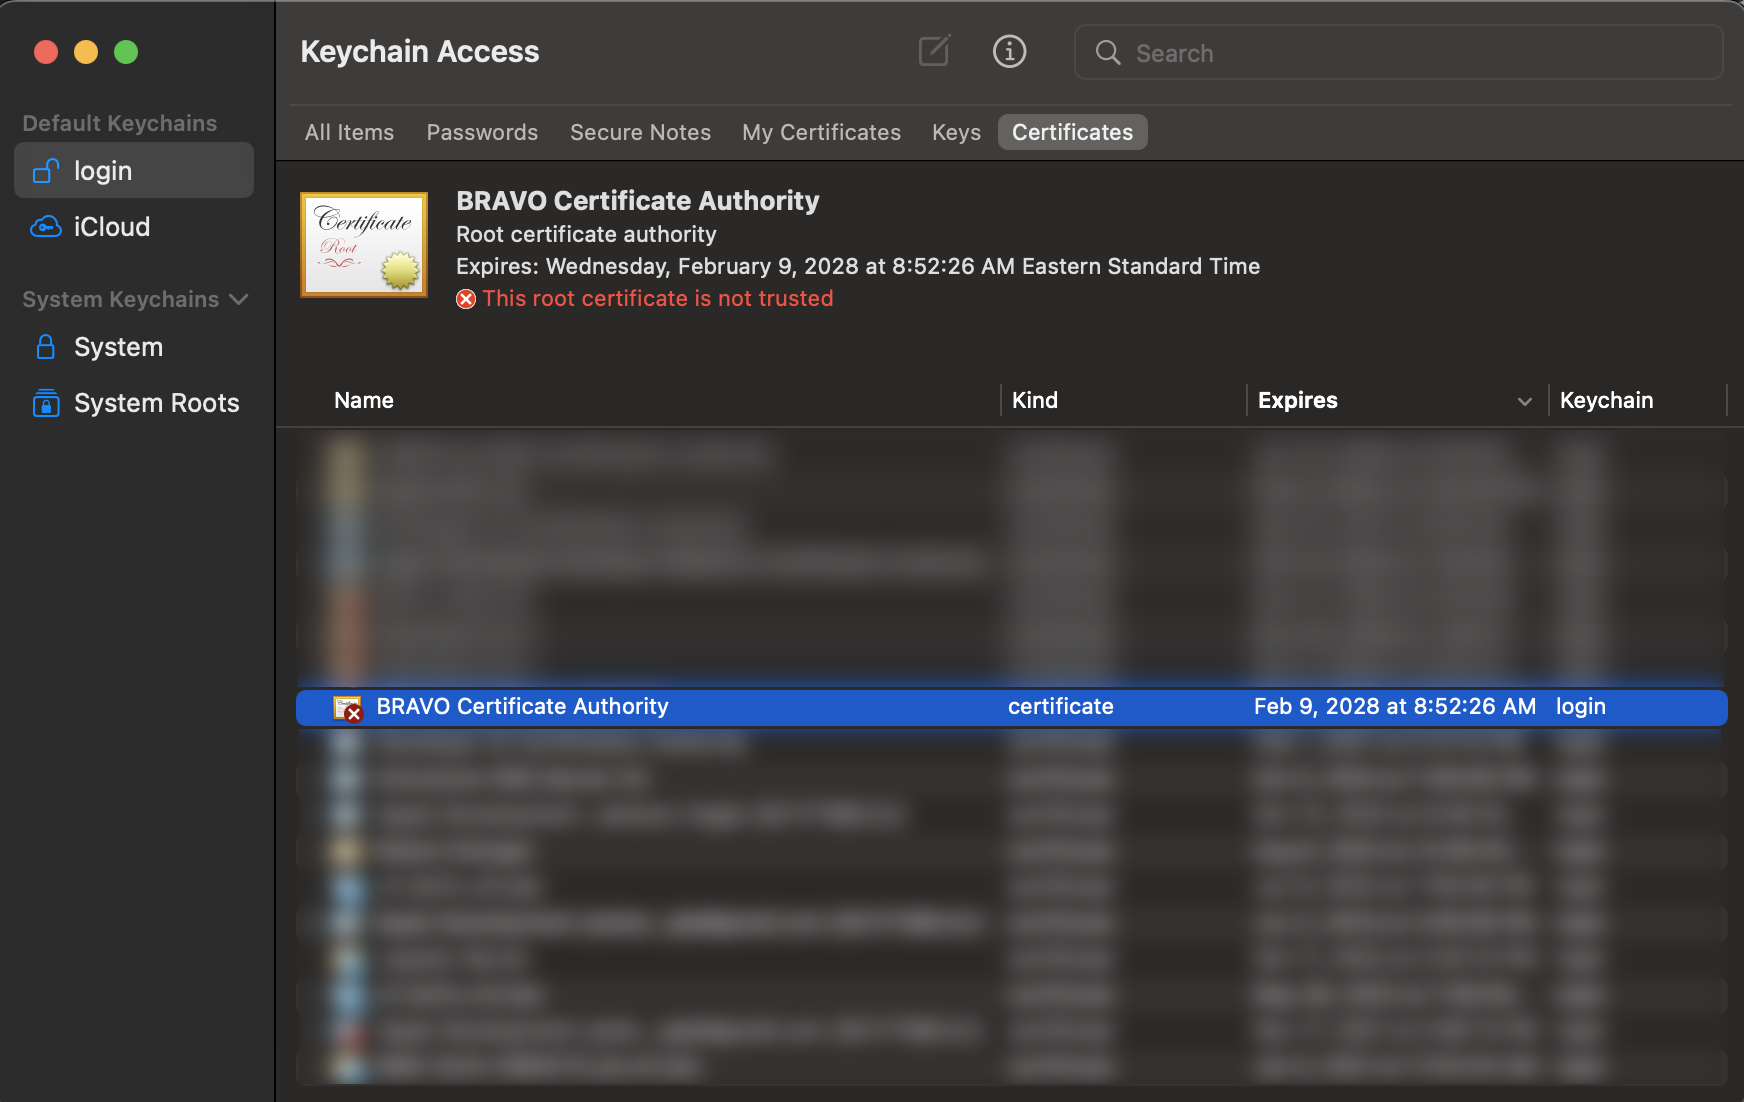Select the login keychain lock icon

point(45,170)
